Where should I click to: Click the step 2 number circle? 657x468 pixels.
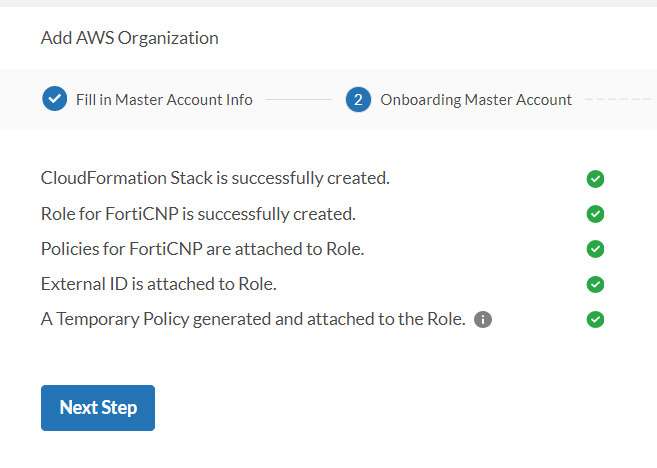coord(358,99)
